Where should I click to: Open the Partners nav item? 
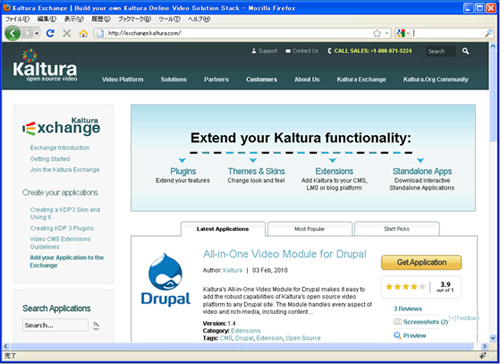tap(216, 79)
